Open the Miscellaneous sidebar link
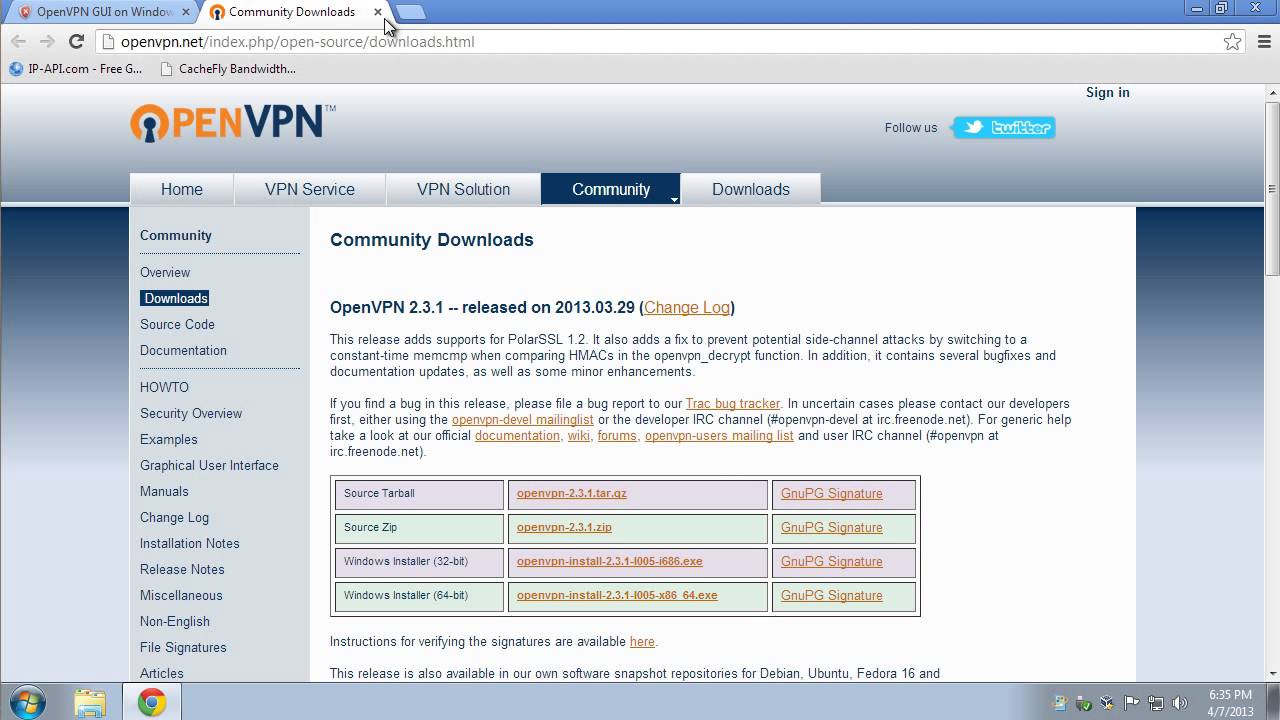The height and width of the screenshot is (720, 1280). 181,595
